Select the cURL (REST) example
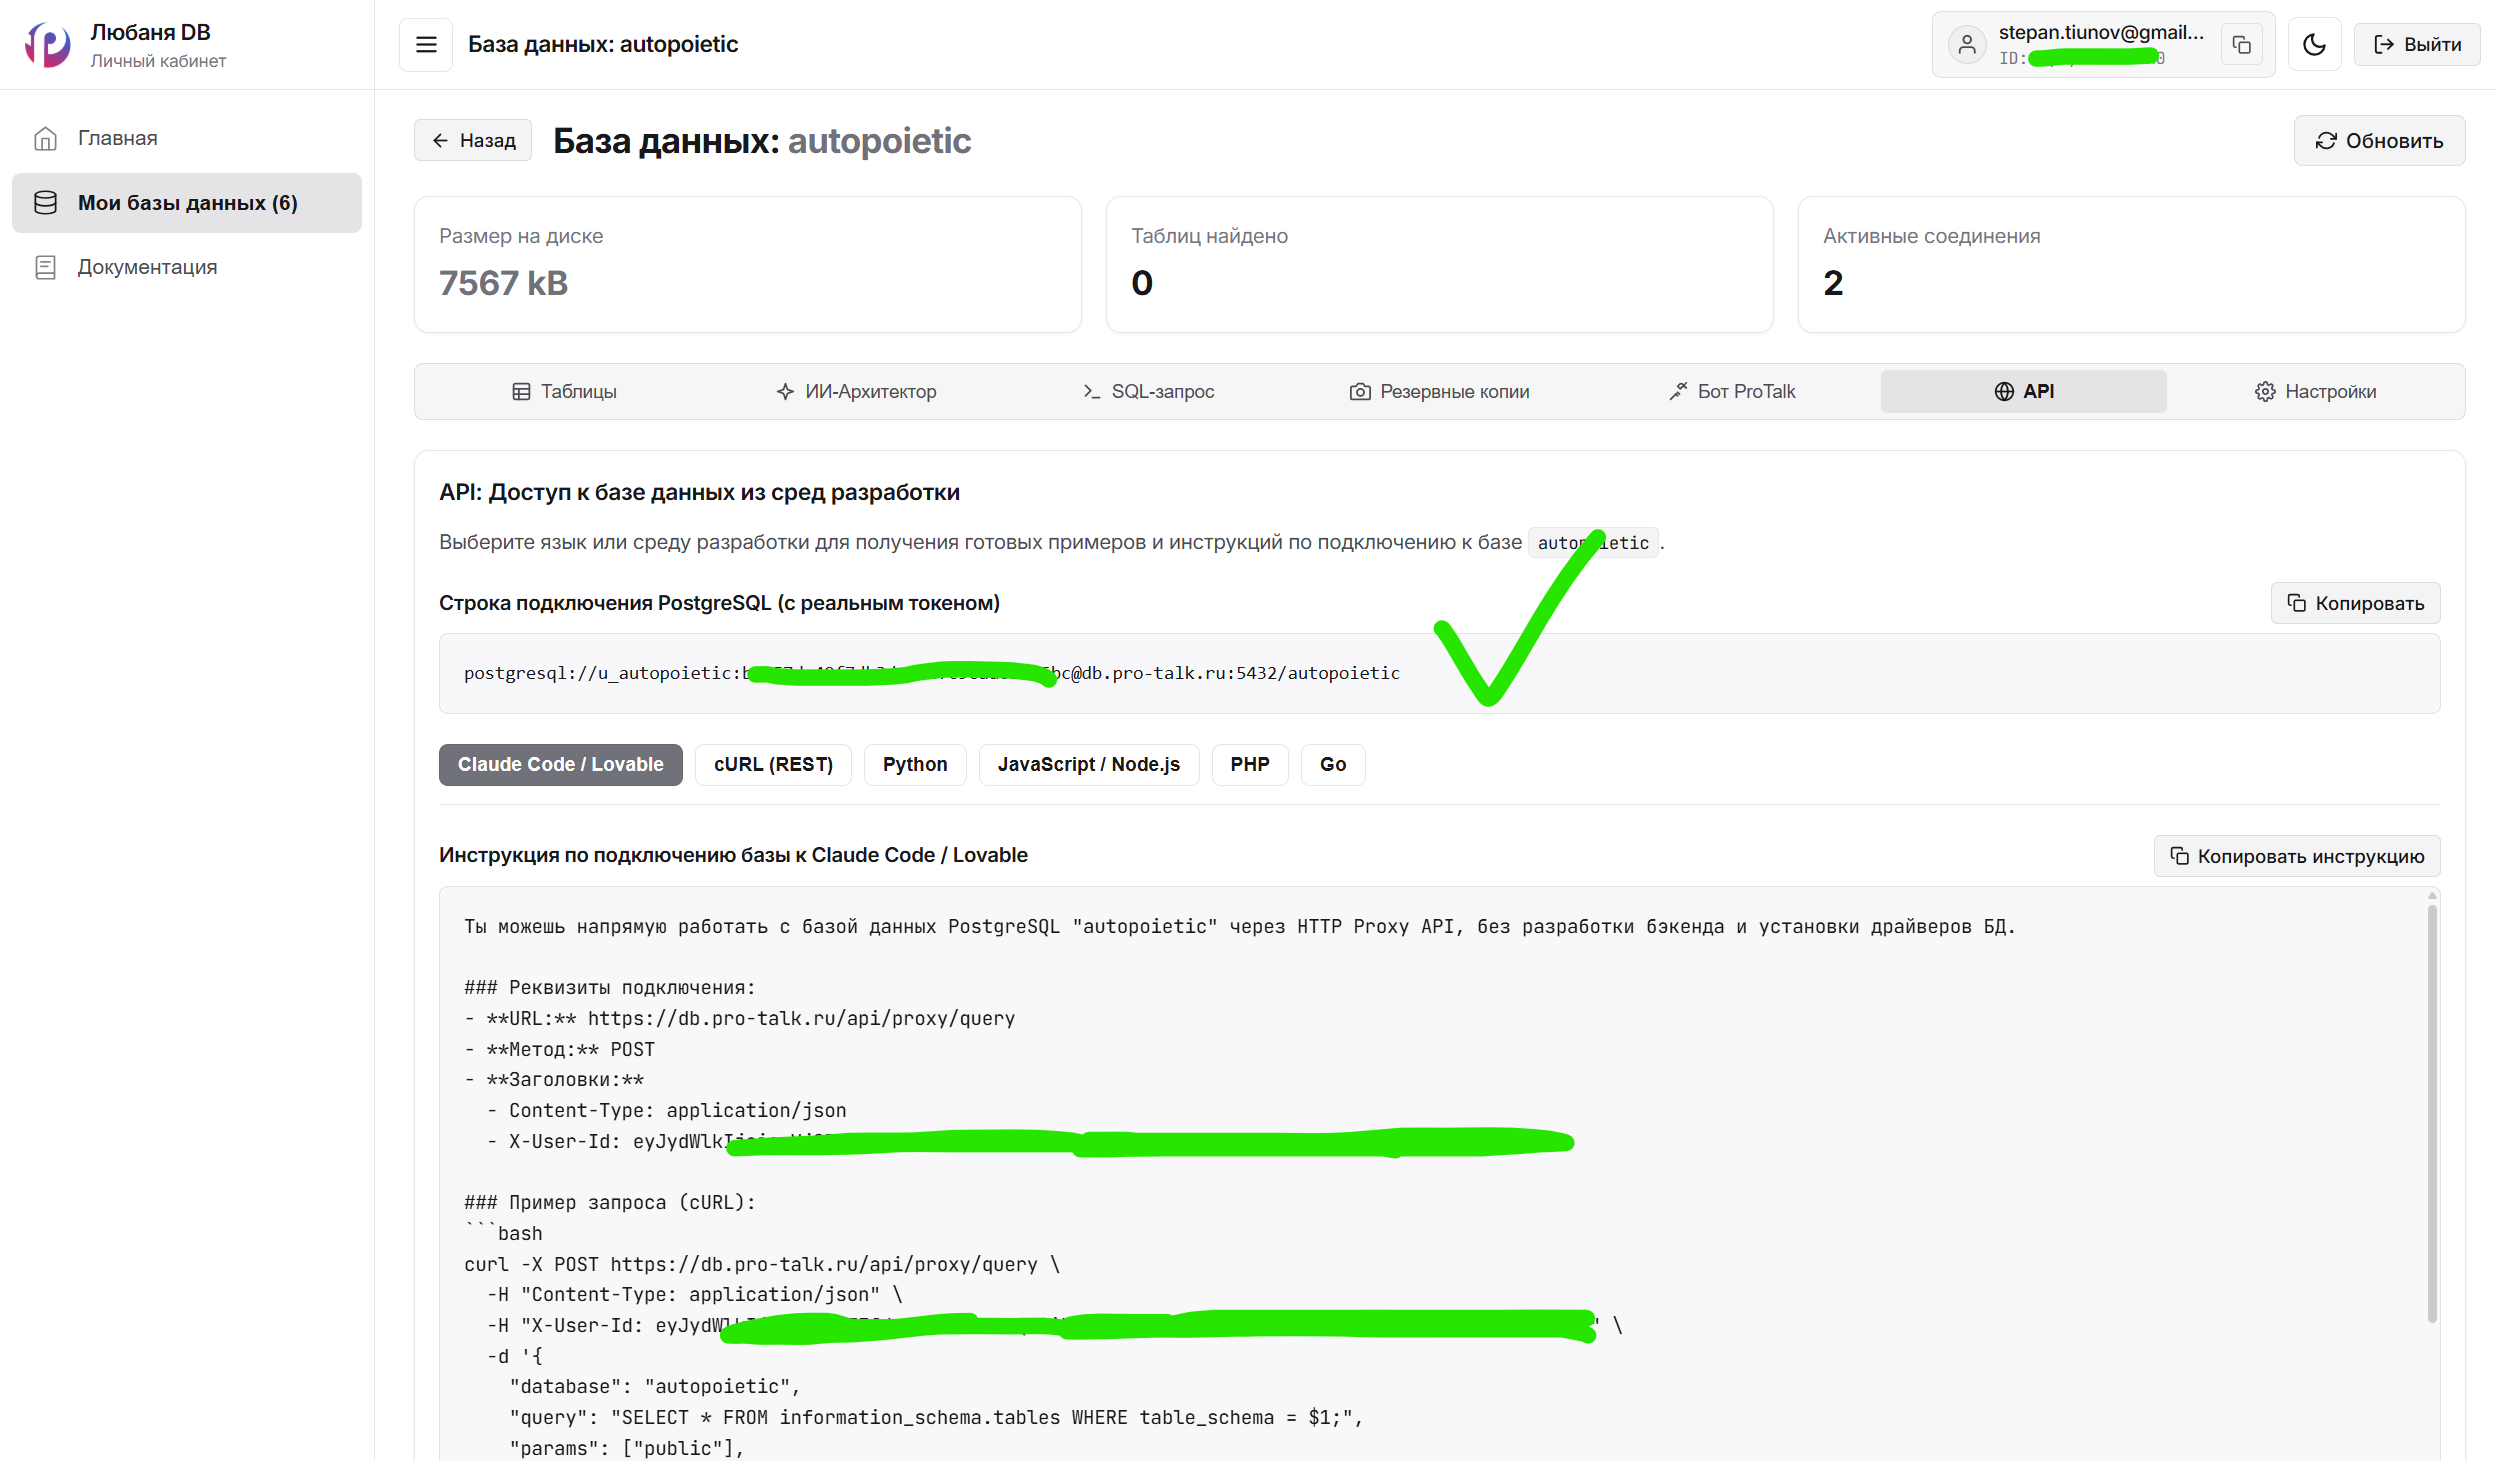Viewport: 2497px width, 1461px height. click(x=773, y=765)
